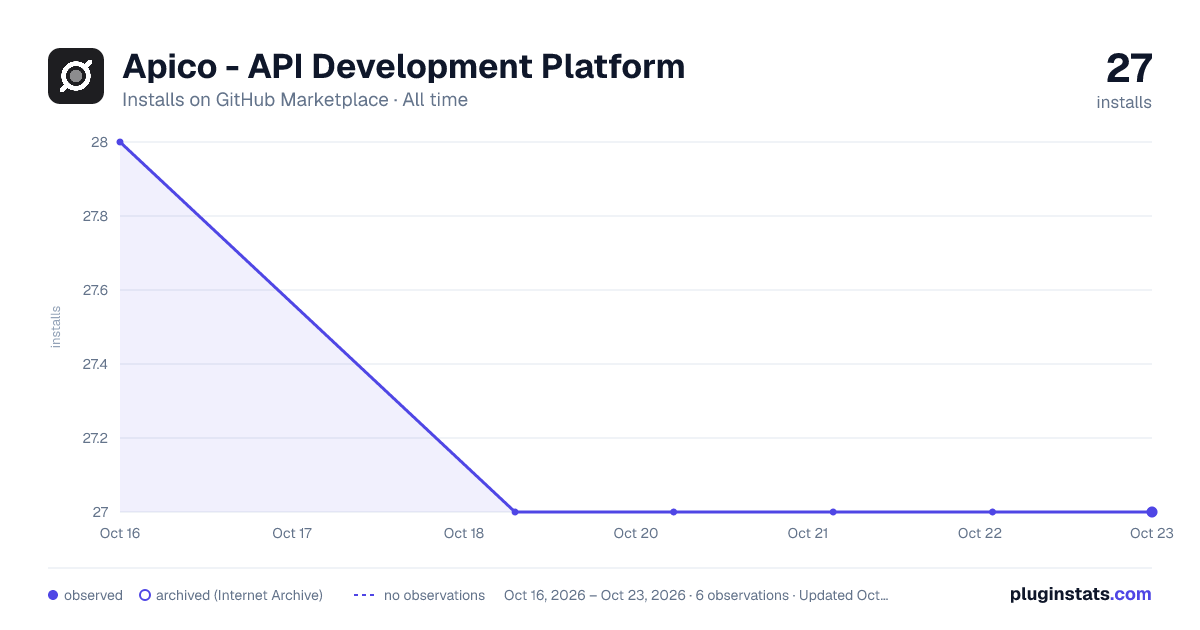
Task: Click the Oct 21 x-axis label
Action: coord(808,533)
